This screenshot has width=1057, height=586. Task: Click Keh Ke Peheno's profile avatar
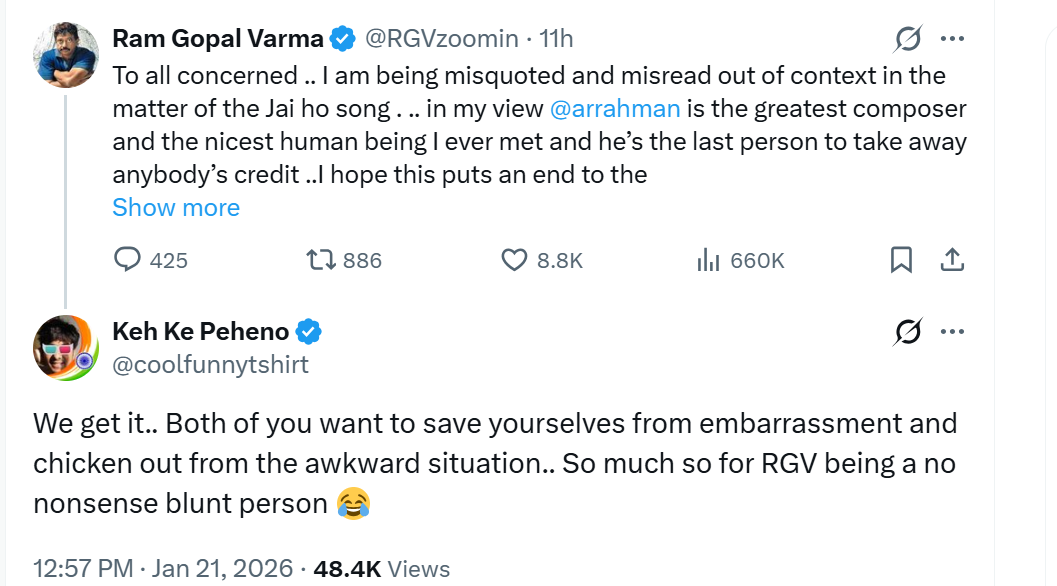pyautogui.click(x=65, y=346)
